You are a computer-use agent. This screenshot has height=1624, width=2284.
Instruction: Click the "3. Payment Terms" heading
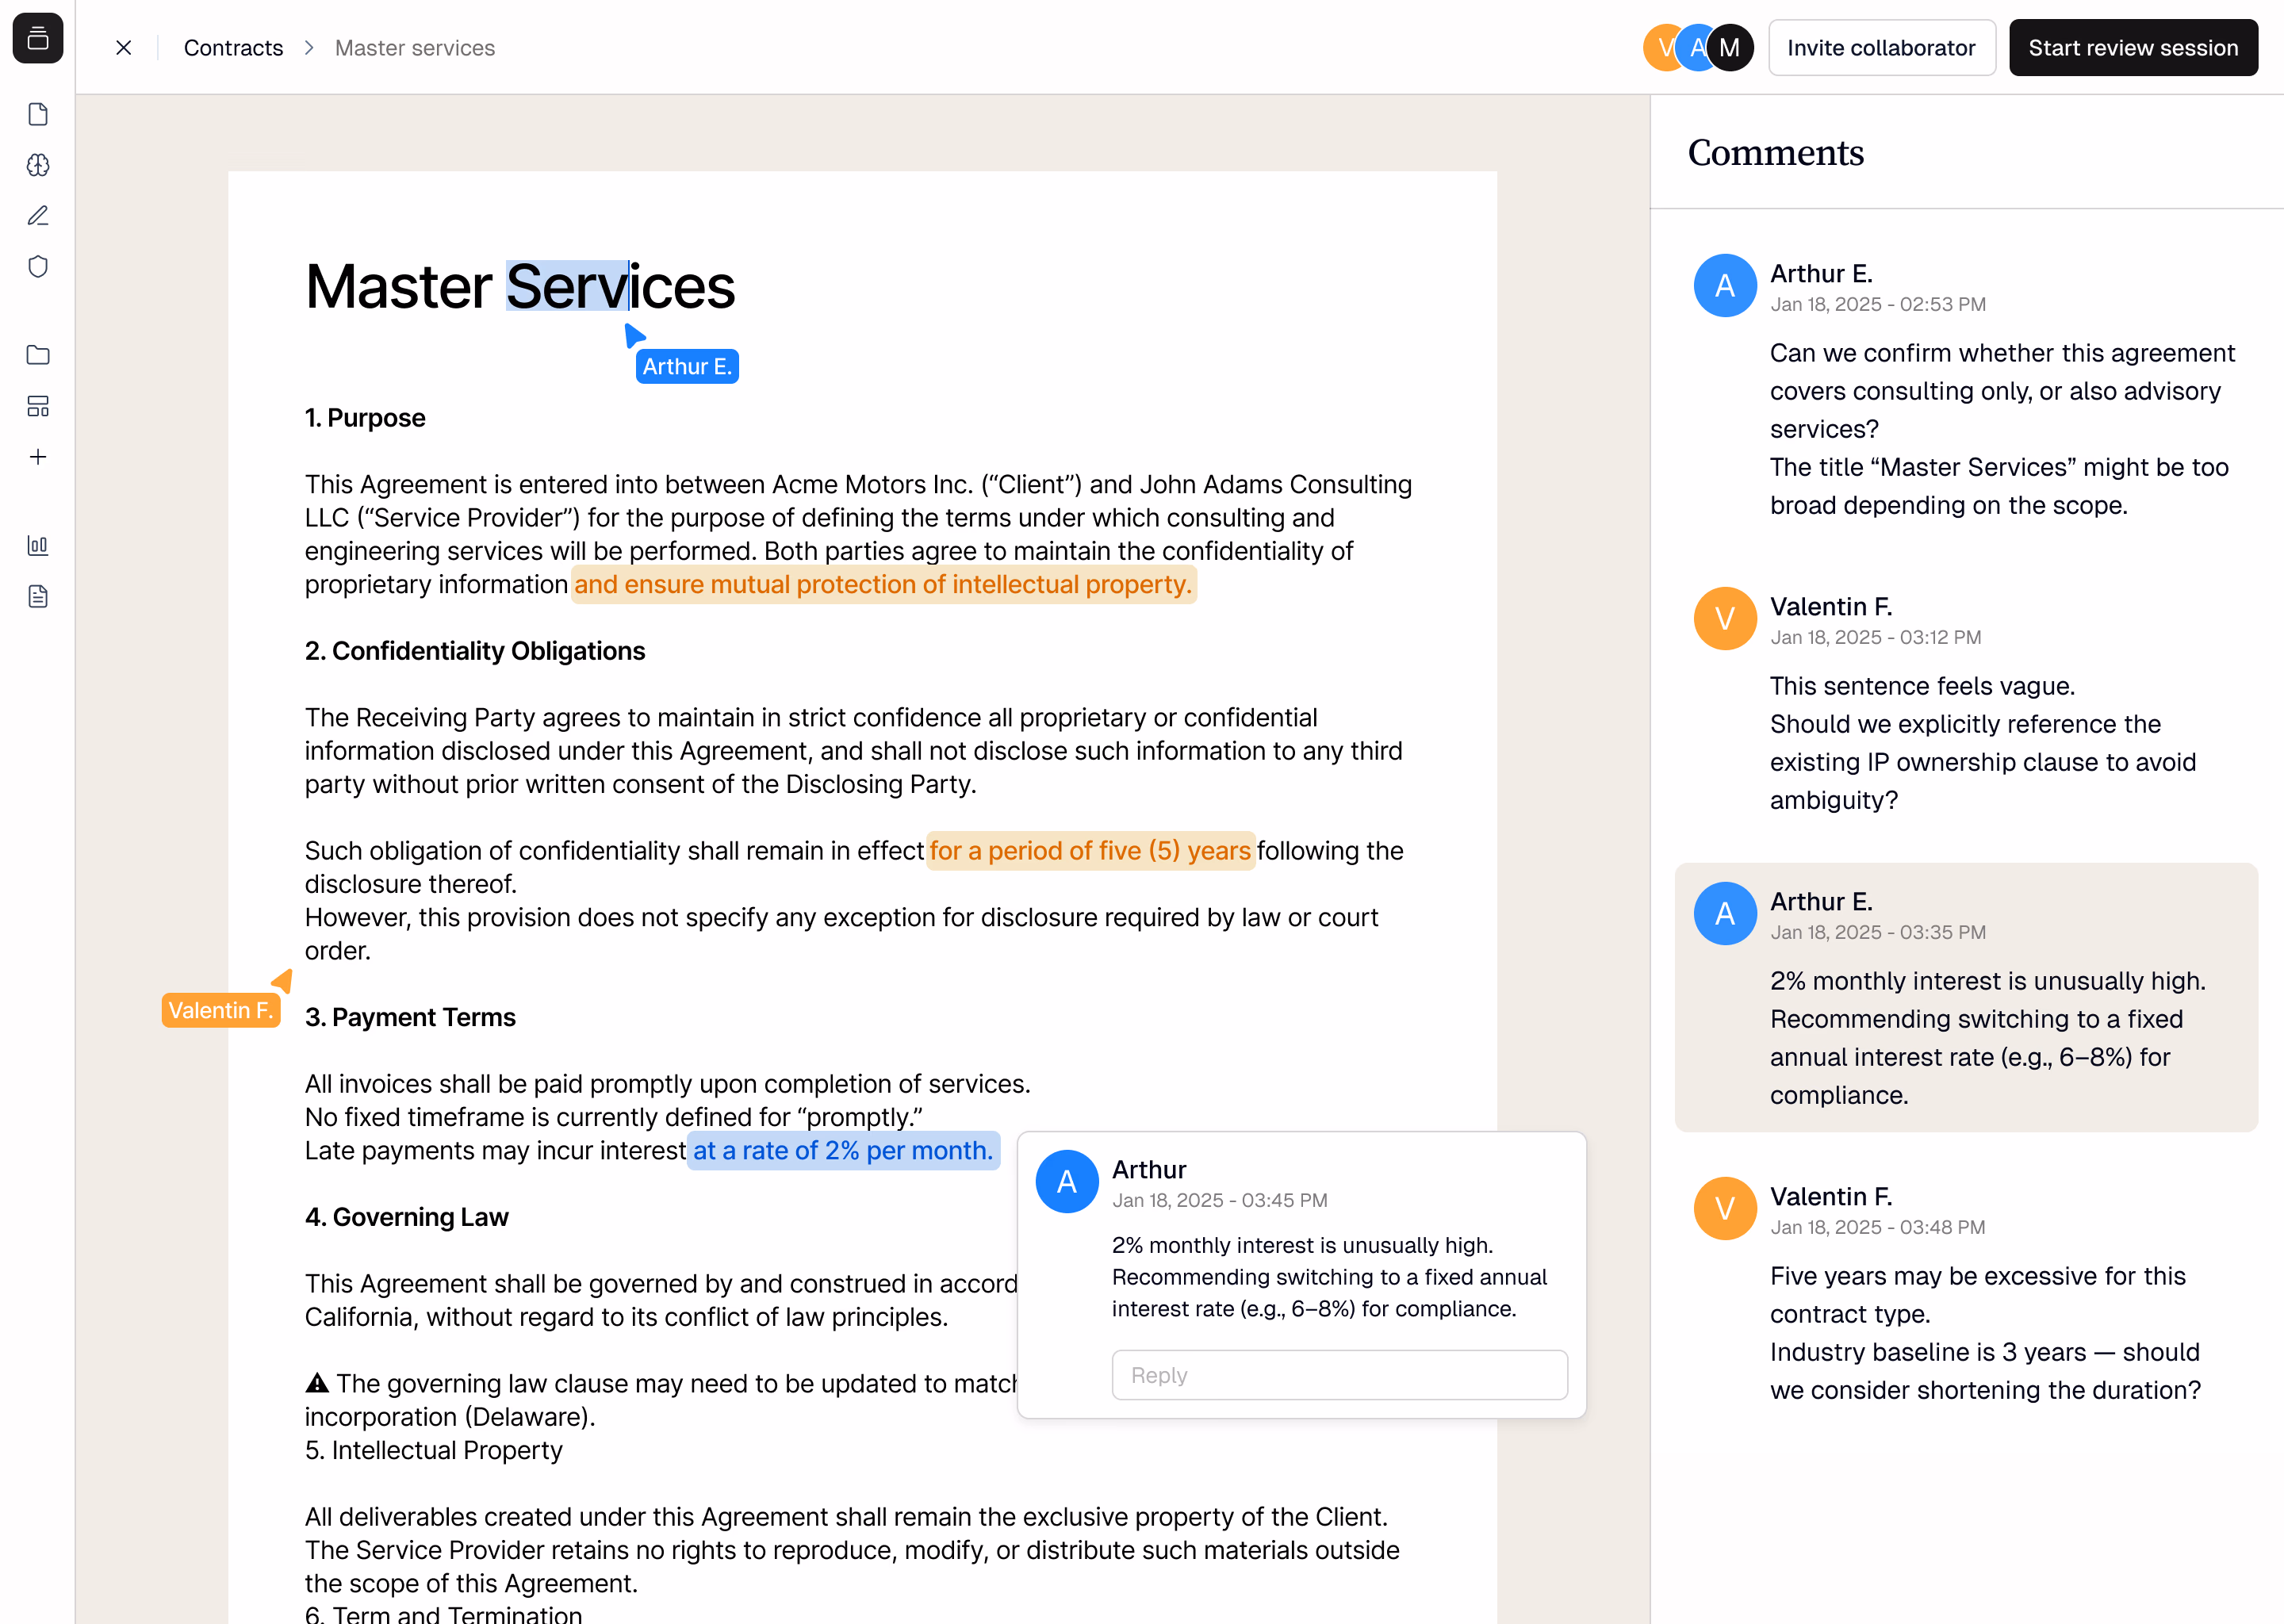(x=410, y=1017)
